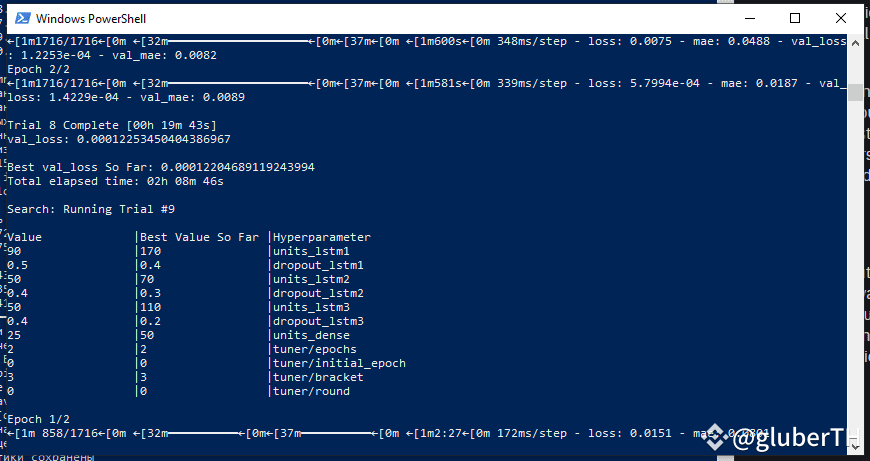This screenshot has width=870, height=461.
Task: Click the PowerShell icon in title bar
Action: tap(19, 18)
